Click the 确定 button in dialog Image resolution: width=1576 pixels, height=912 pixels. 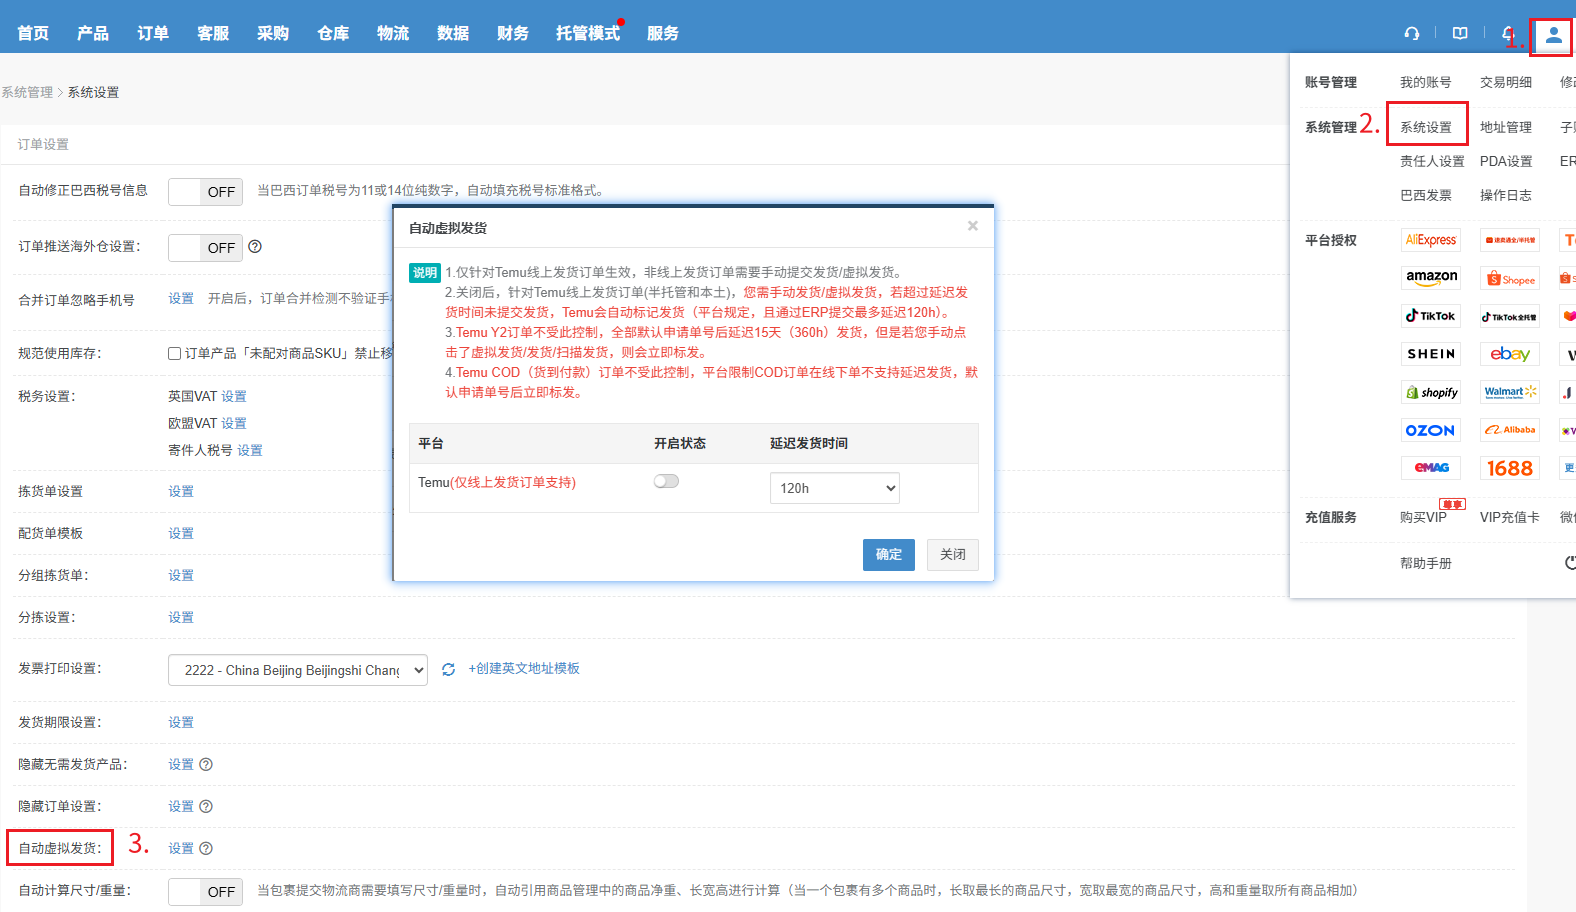pyautogui.click(x=888, y=554)
